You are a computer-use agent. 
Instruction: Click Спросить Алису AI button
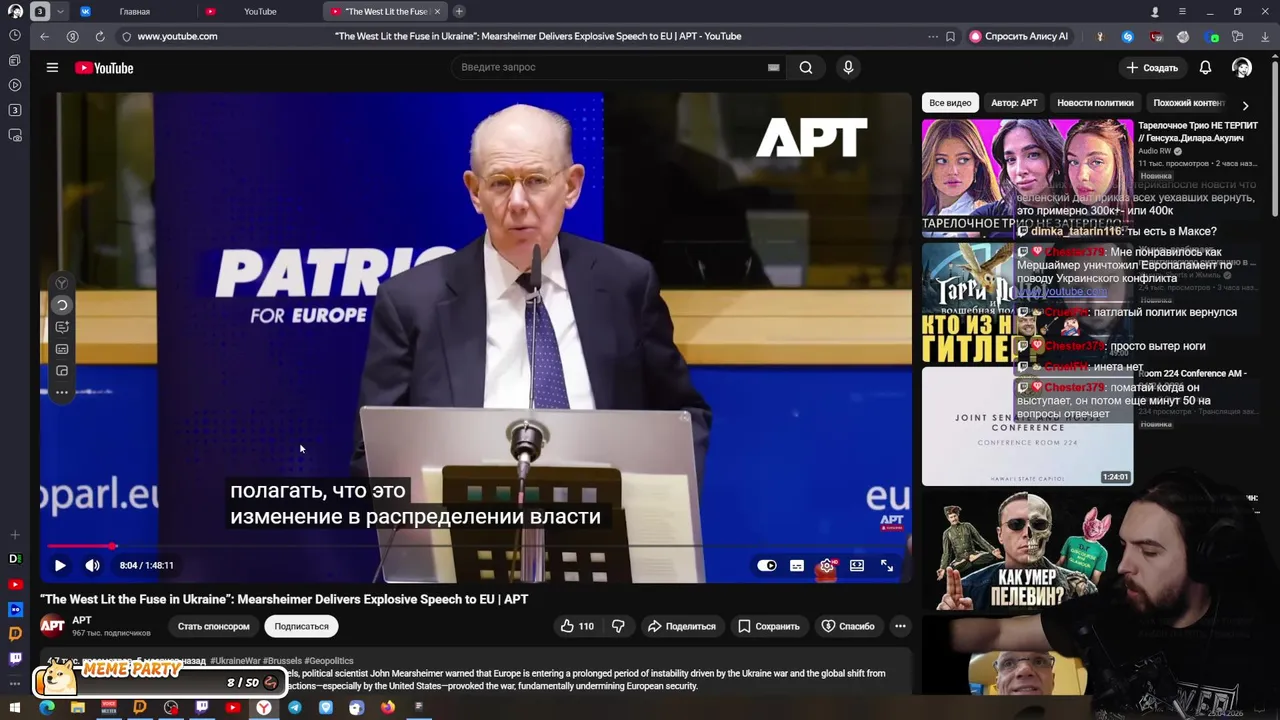pos(1019,36)
